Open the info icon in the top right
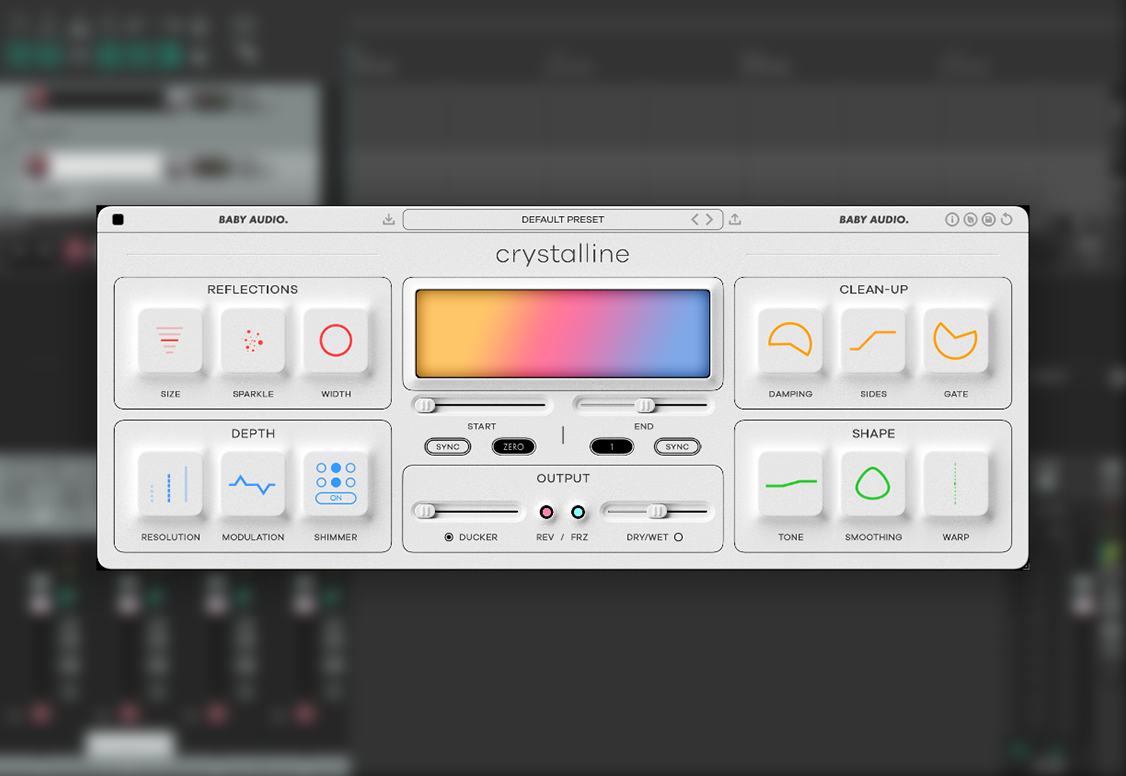Screen dimensions: 1126x776 click(951, 220)
